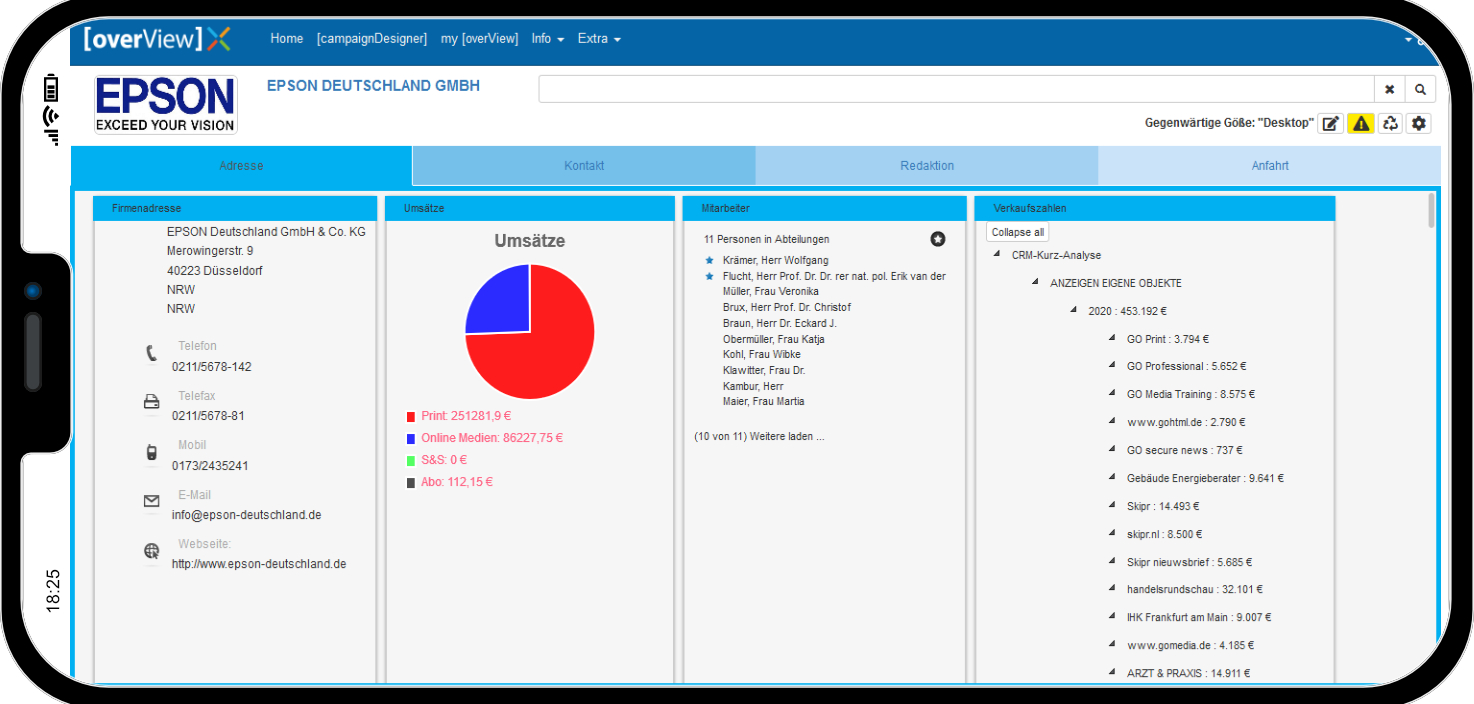Click the fax icon beside Telefax
Screen dimensions: 1474x704
[152, 402]
